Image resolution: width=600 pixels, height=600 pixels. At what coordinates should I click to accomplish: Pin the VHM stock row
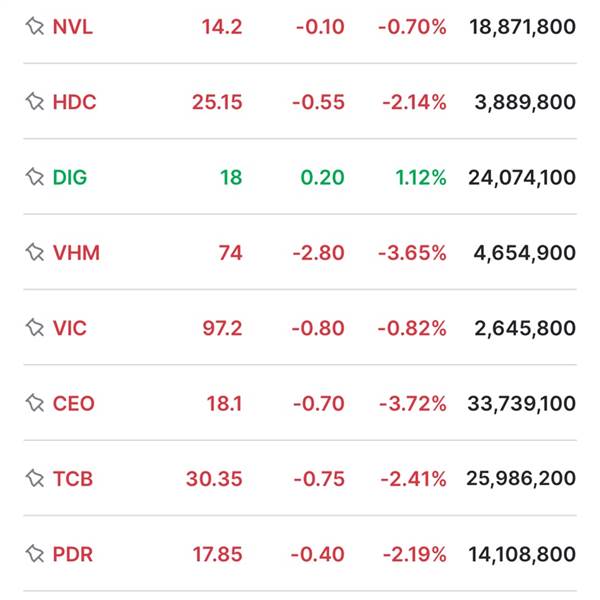pos(35,253)
